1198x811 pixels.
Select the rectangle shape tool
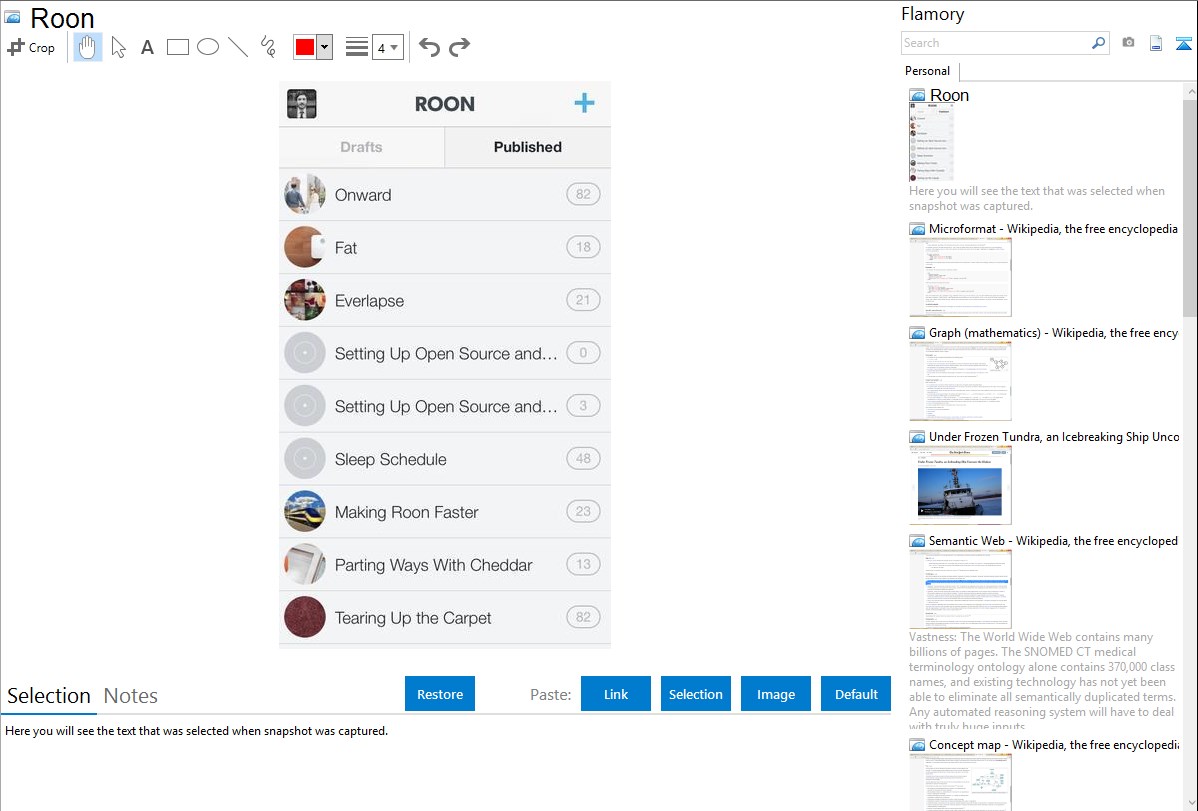click(177, 47)
